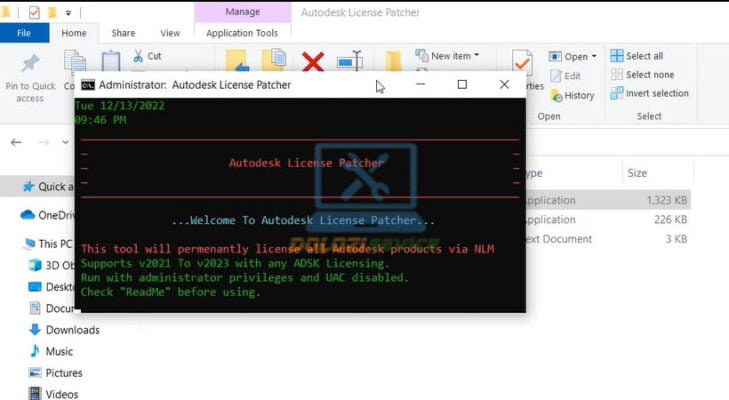
Task: Click the back navigation arrow
Action: pyautogui.click(x=16, y=142)
